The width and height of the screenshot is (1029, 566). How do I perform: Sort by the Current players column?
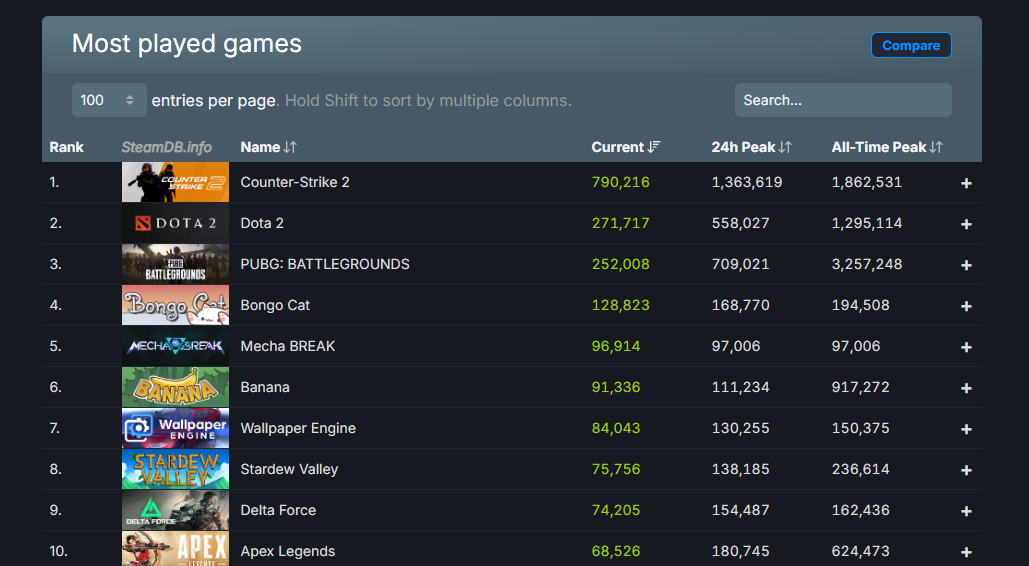click(x=625, y=147)
